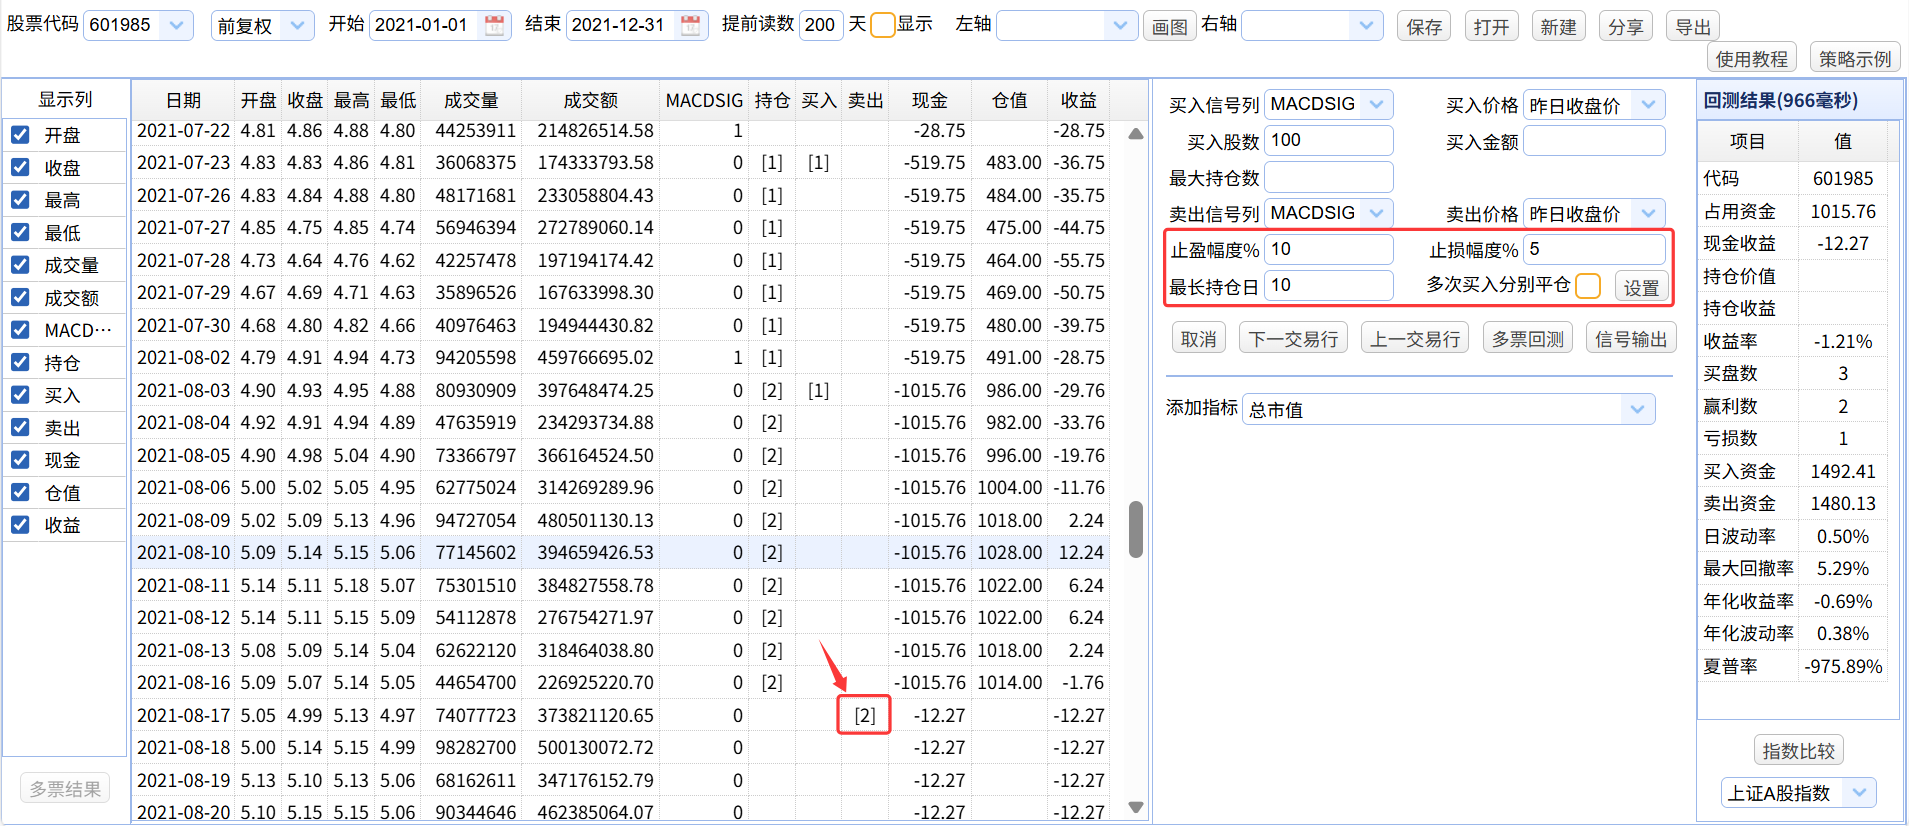
Task: Click the 指数比较 button
Action: coord(1798,751)
